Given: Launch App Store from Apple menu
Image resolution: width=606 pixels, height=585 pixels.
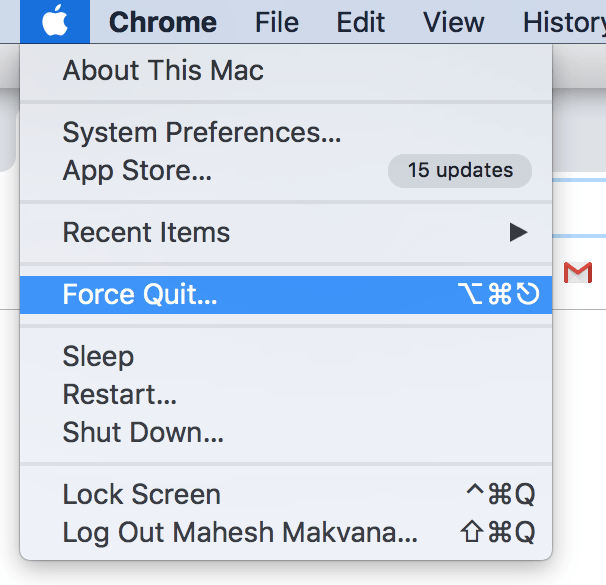Looking at the screenshot, I should 286,171.
